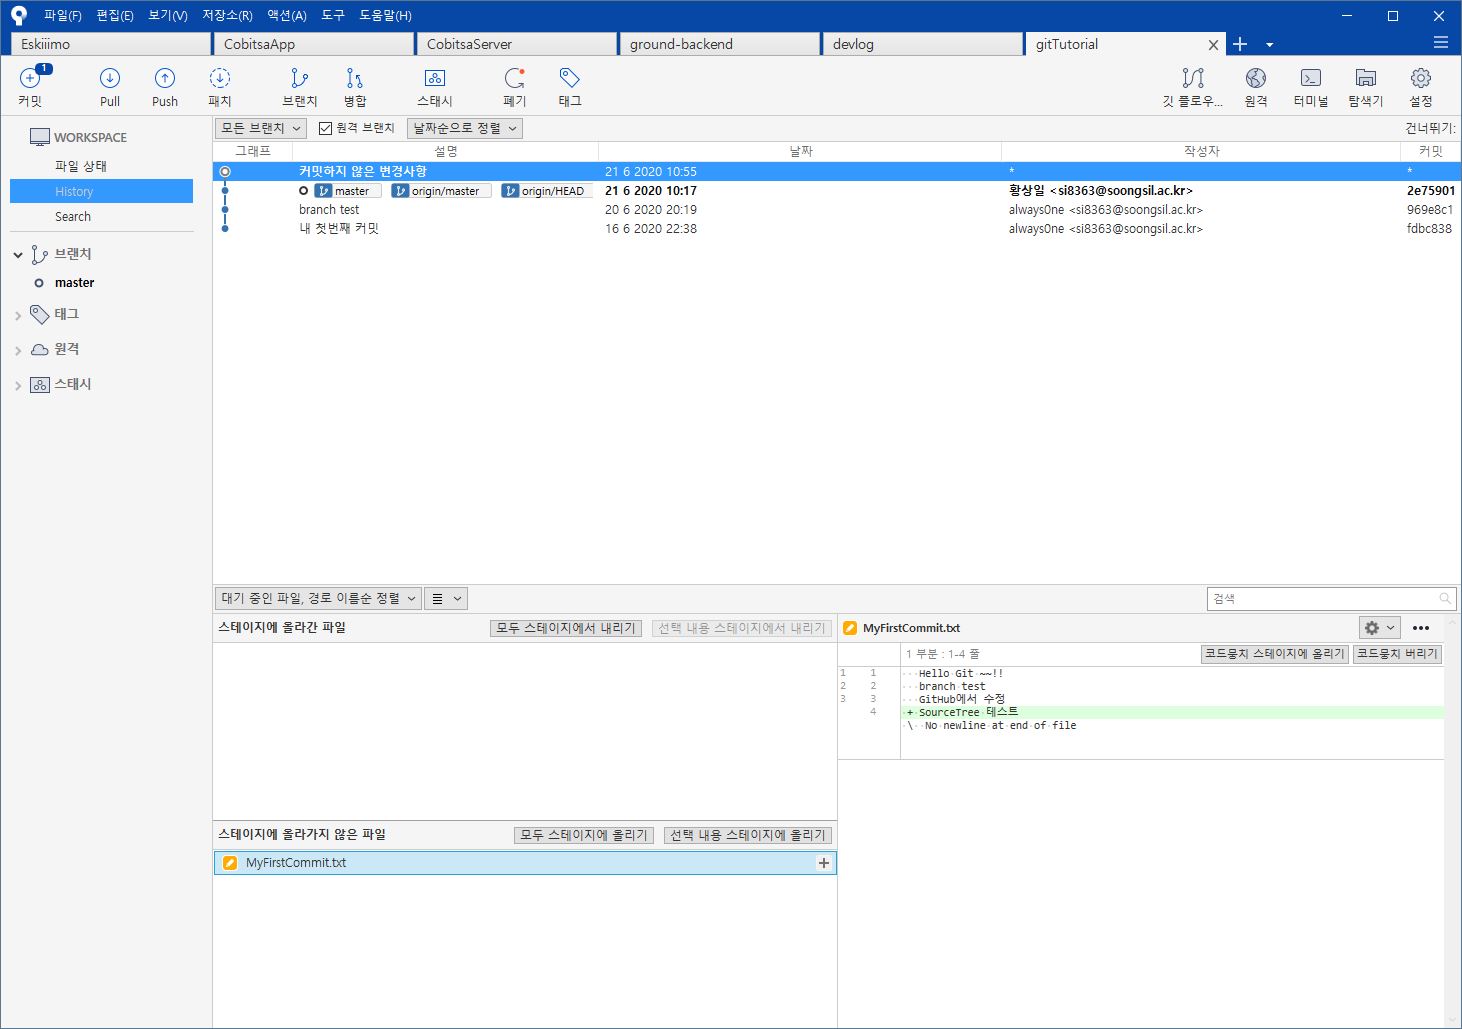The image size is (1462, 1029).
Task: Select the '내 첫번째 커밋' commit row
Action: tap(836, 229)
